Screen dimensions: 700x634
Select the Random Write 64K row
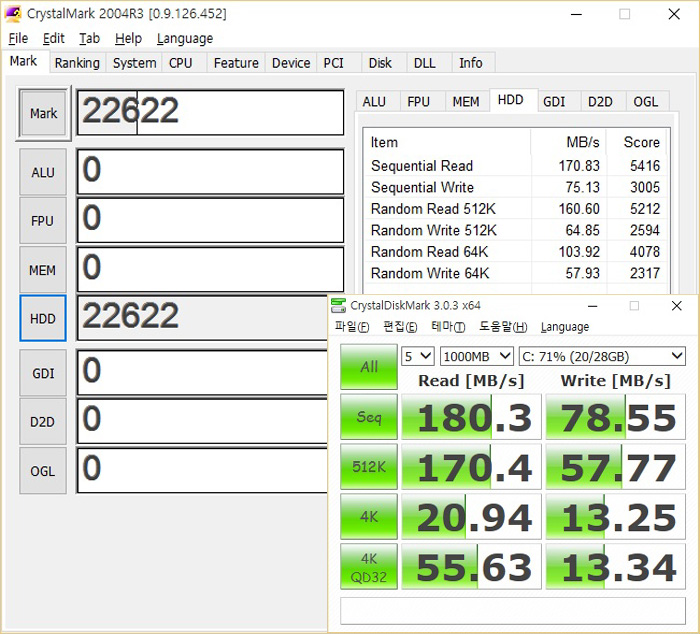pos(516,273)
